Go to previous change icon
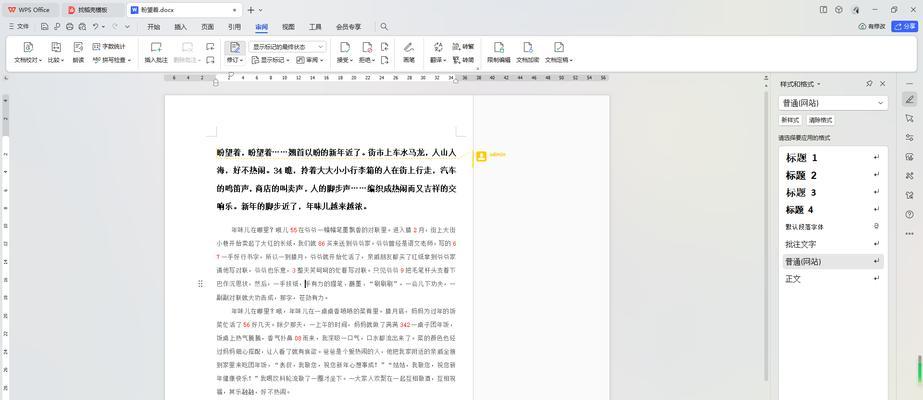The width and height of the screenshot is (923, 400). [384, 46]
